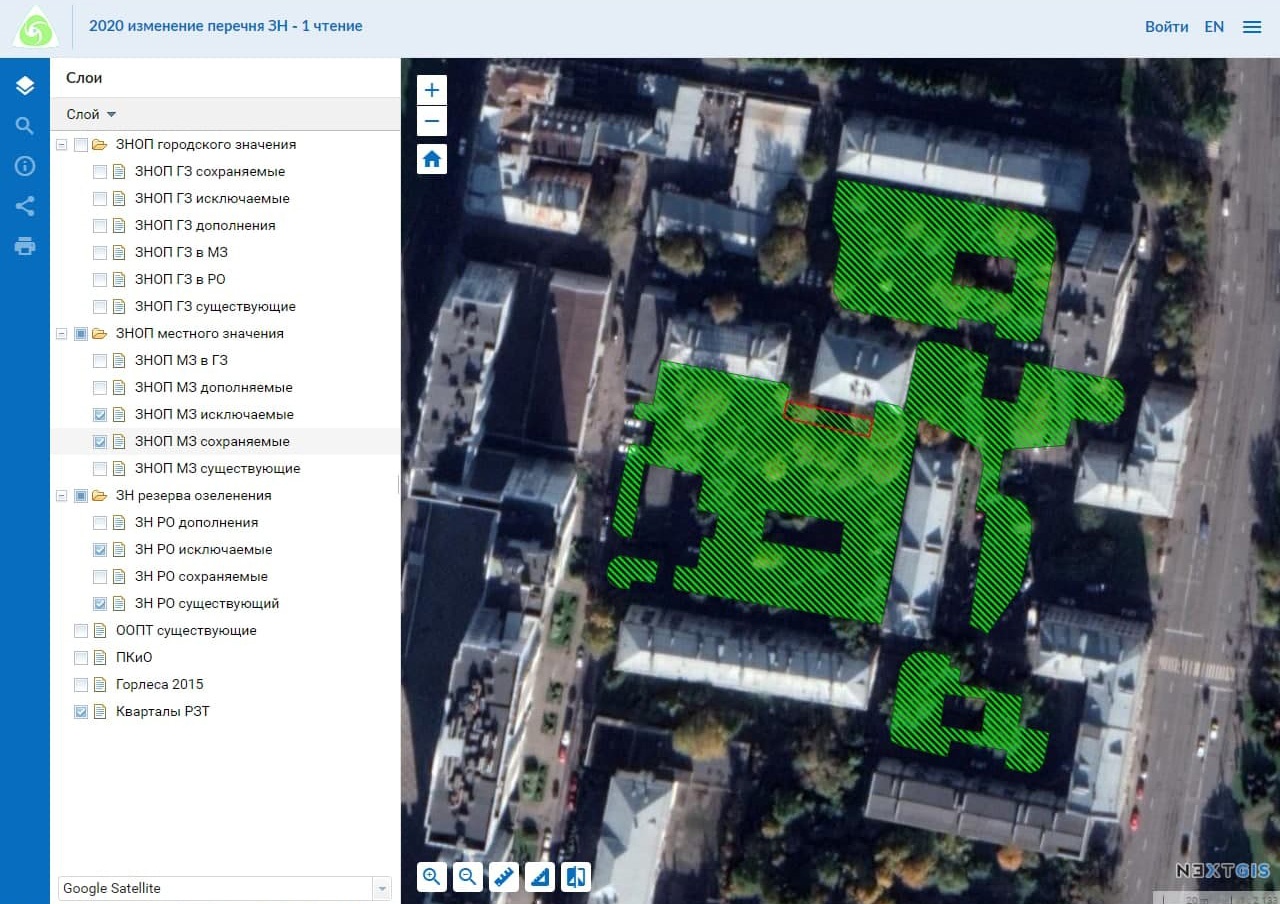Select the ЗНОП ГЗ в РО row
Viewport: 1280px width, 904px height.
(225, 280)
